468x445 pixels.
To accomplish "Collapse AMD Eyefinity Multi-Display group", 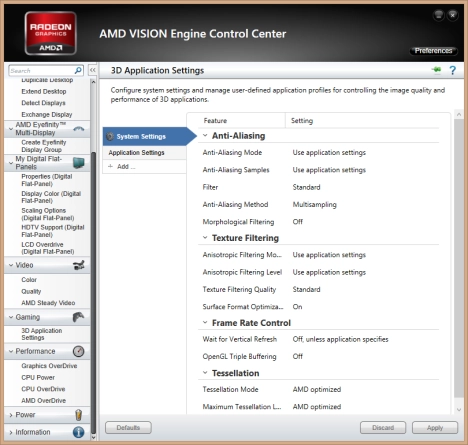I will pyautogui.click(x=11, y=128).
